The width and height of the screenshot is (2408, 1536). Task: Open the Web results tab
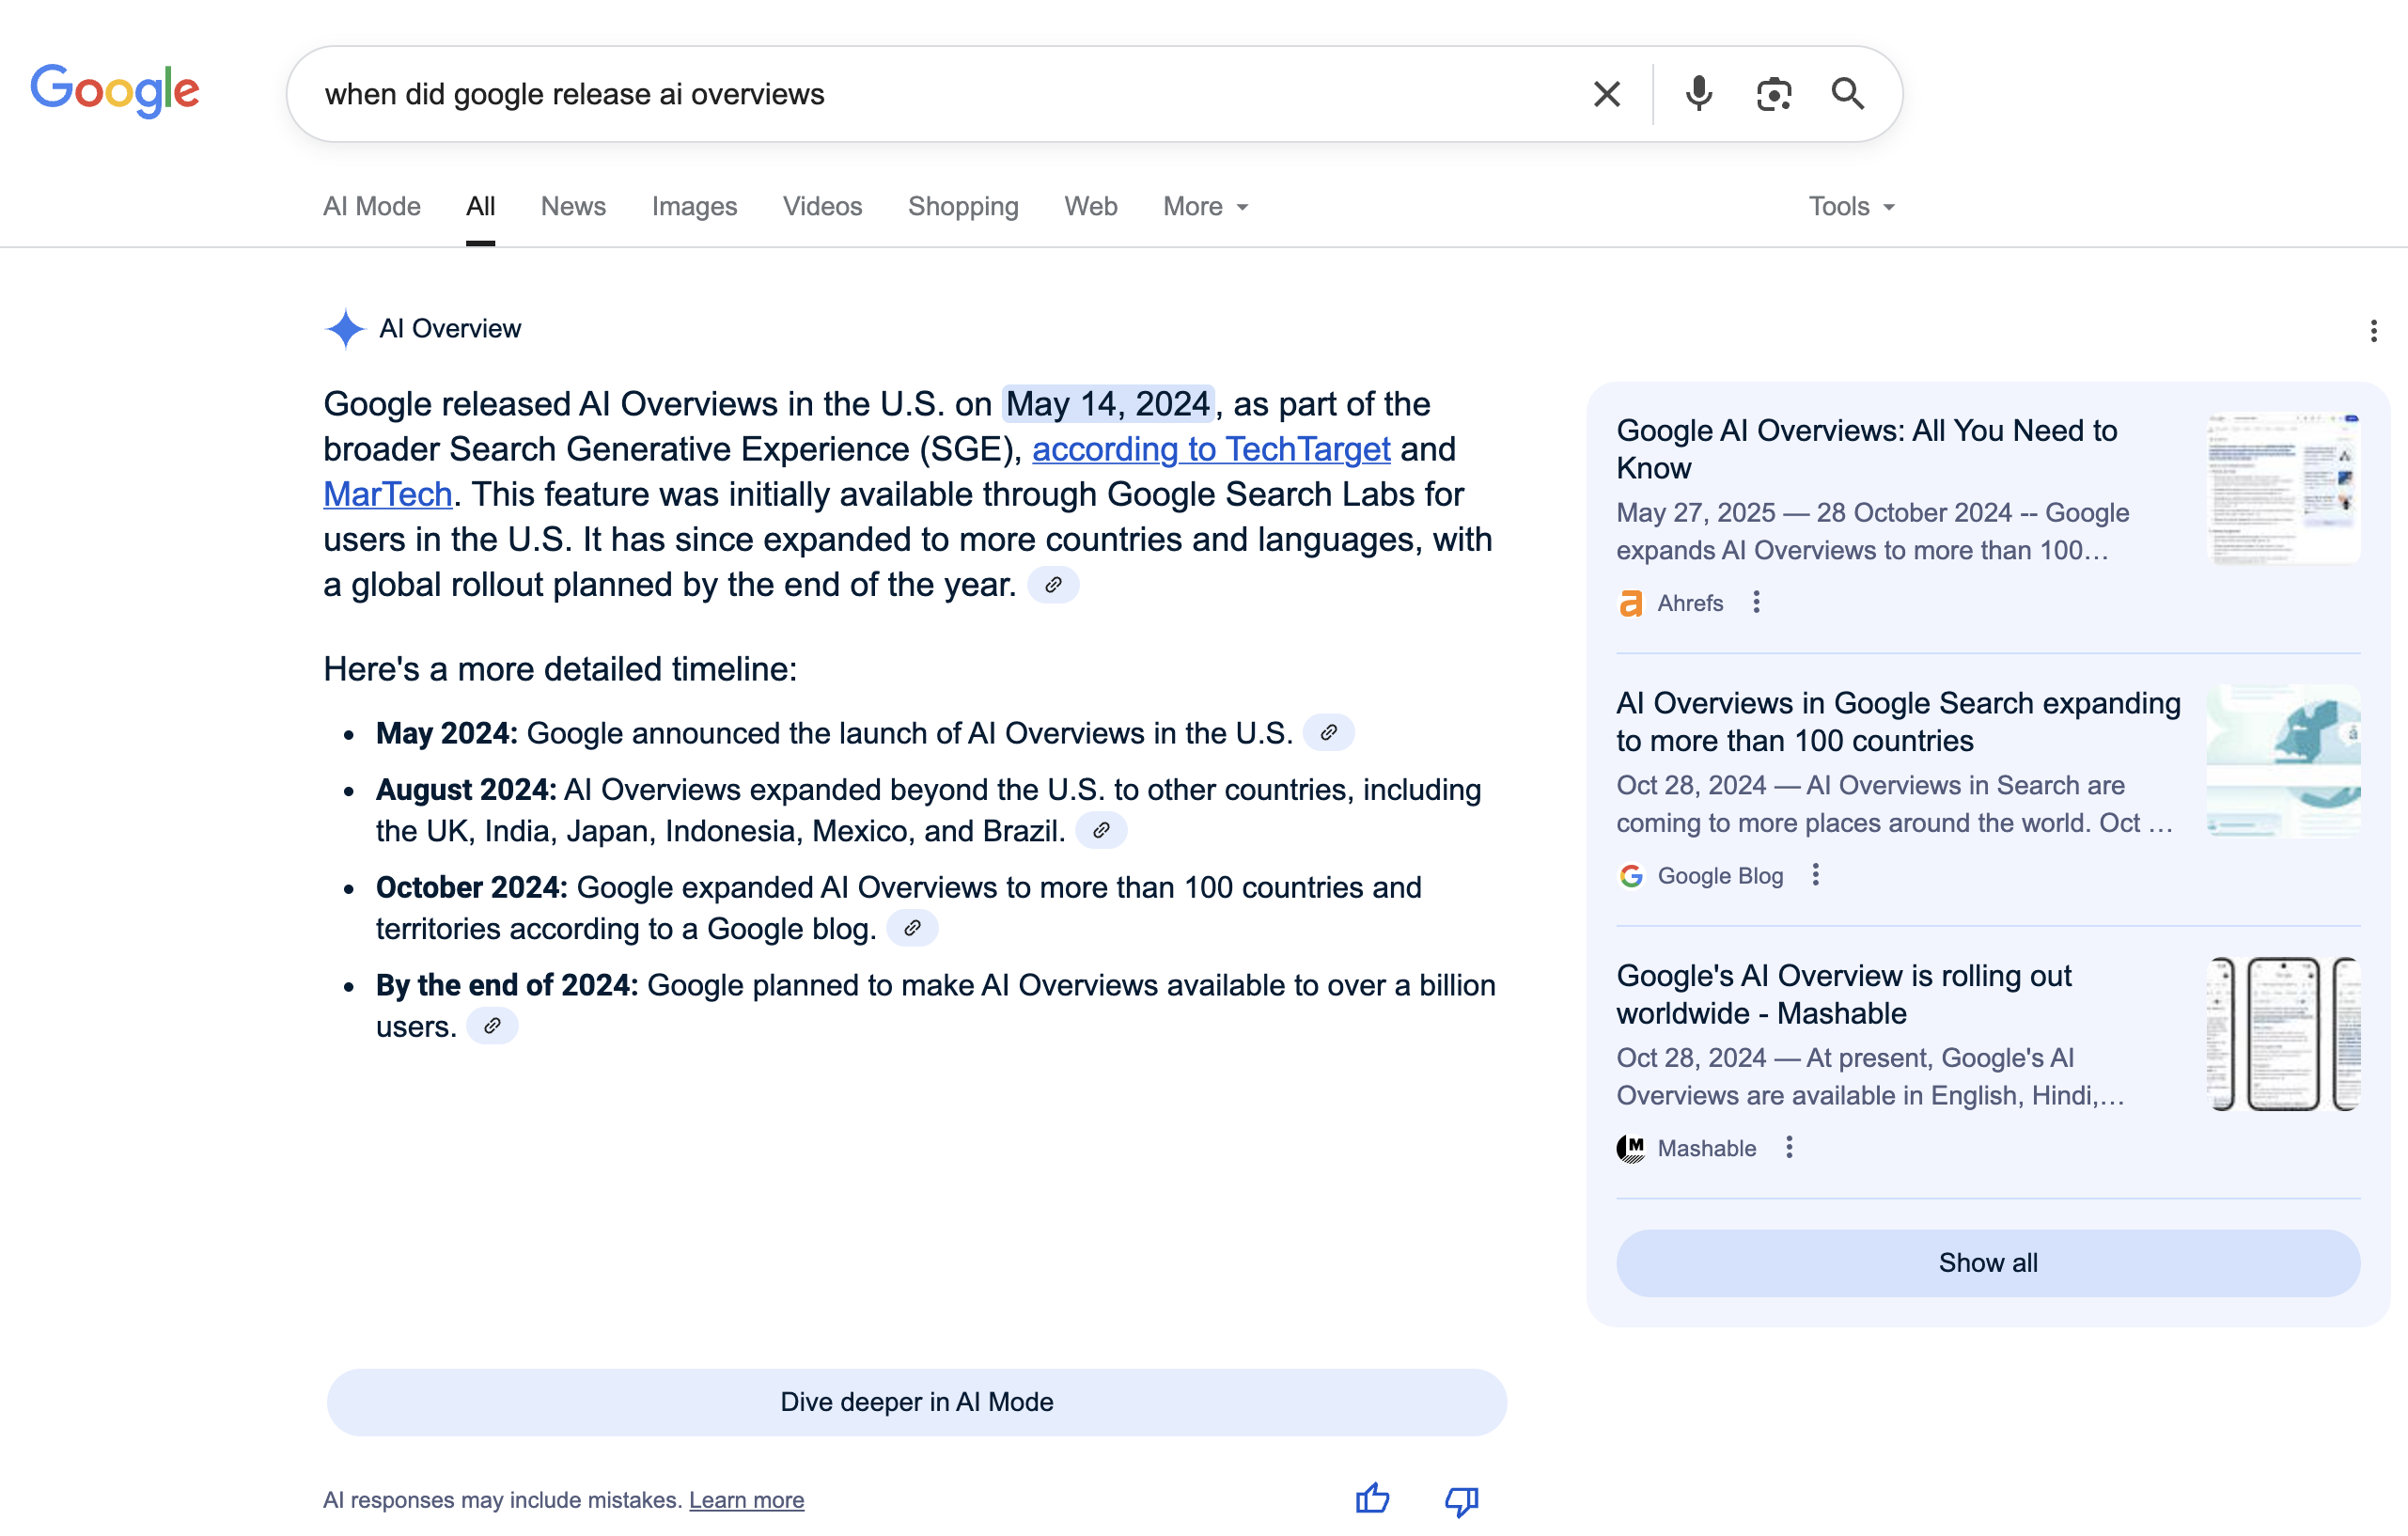point(1090,206)
